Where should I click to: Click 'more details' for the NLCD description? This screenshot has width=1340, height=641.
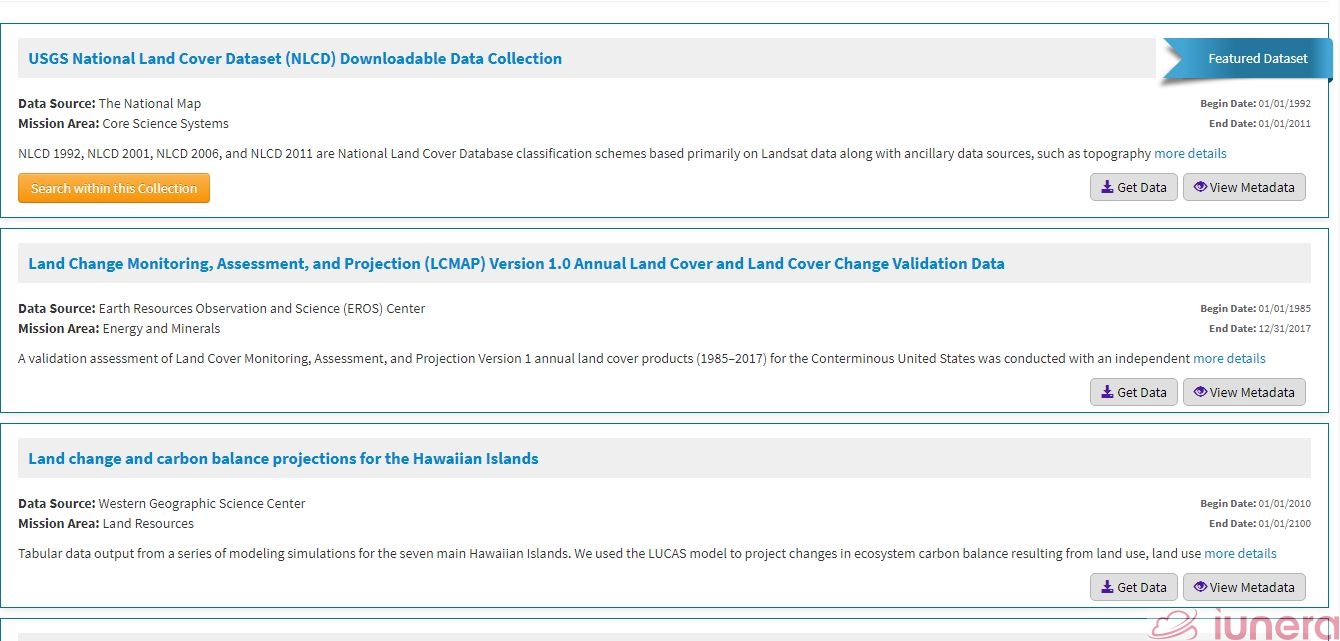(1190, 153)
